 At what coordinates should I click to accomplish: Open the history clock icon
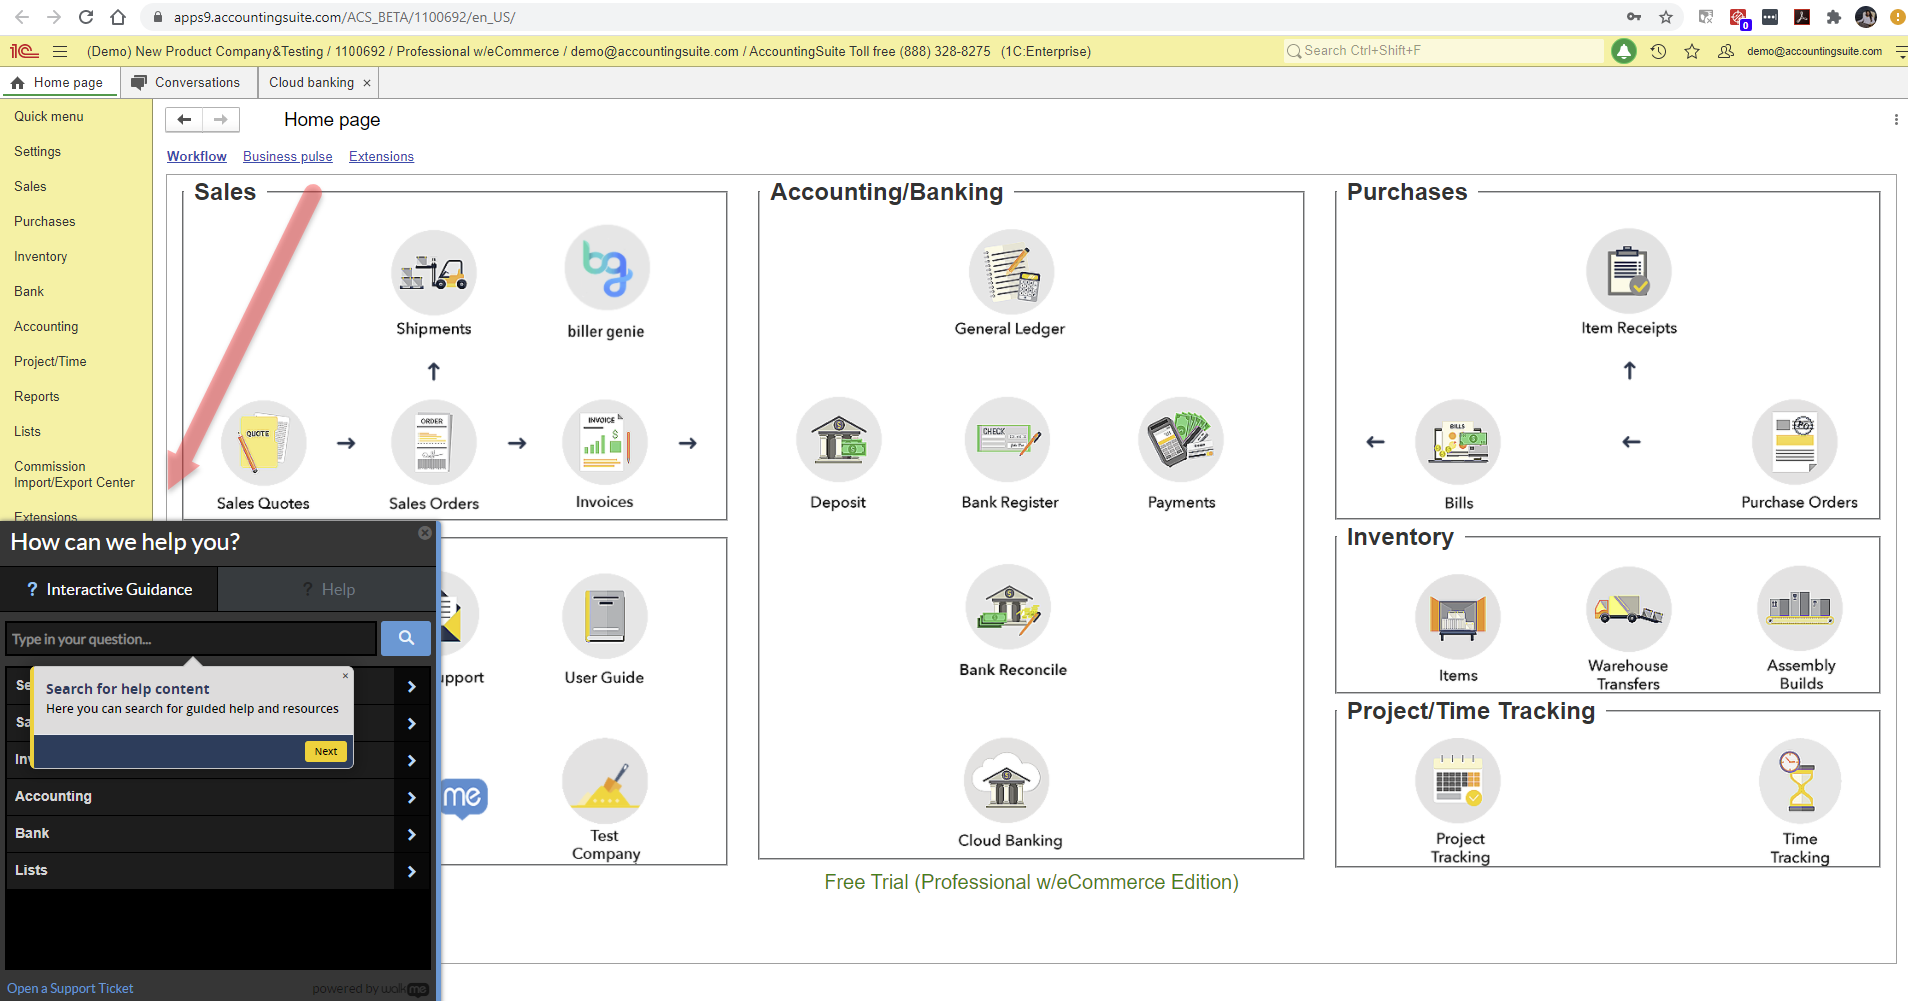point(1658,51)
